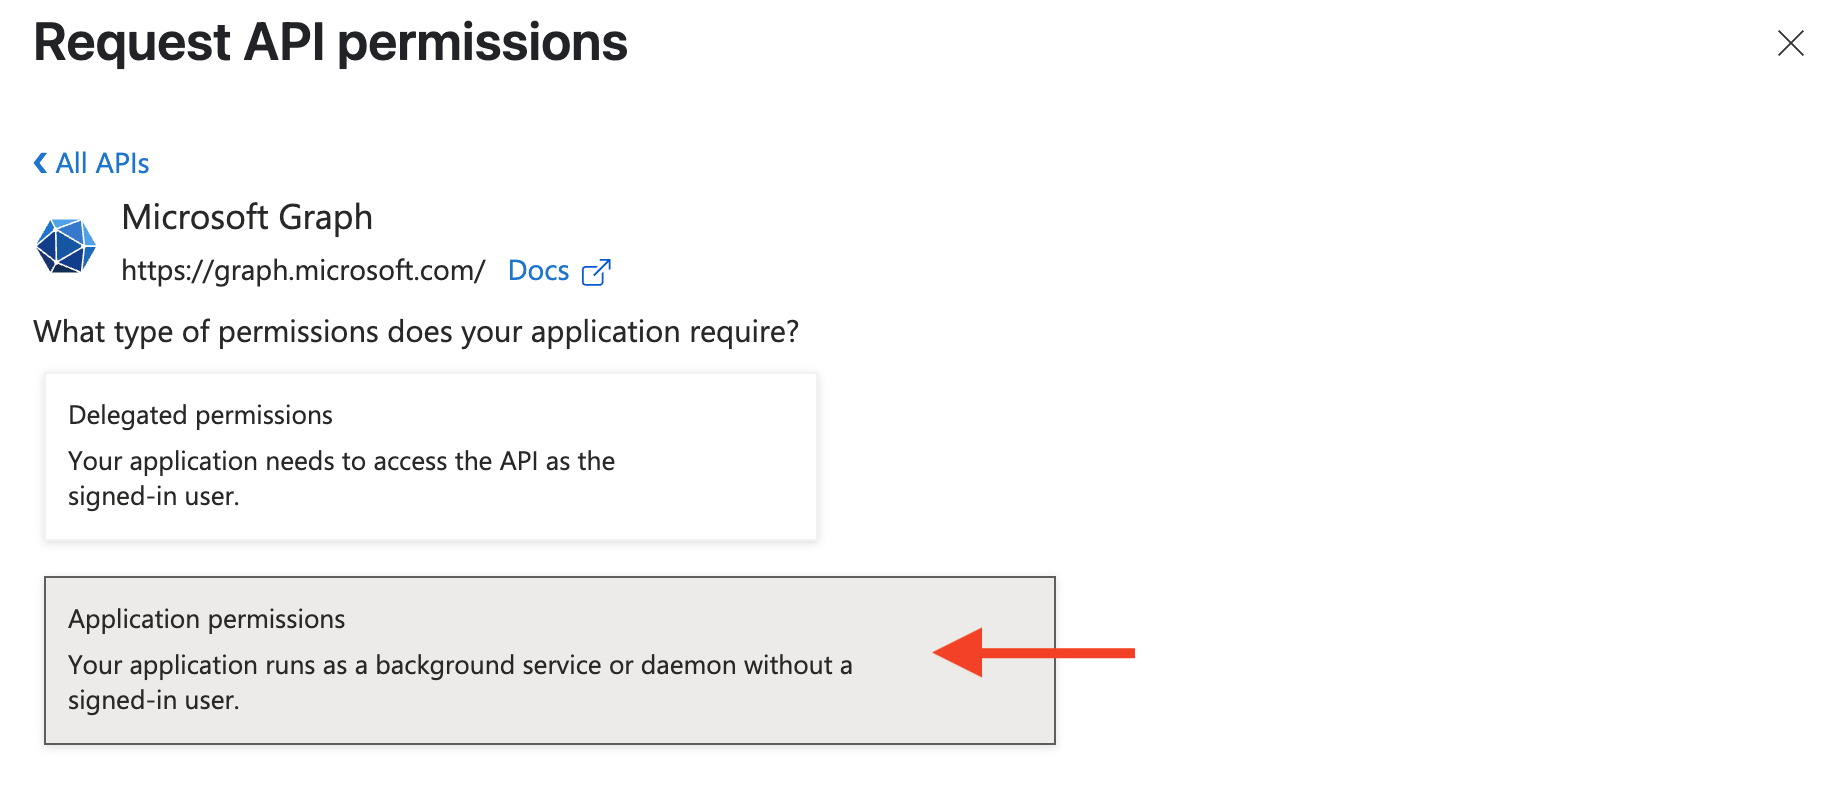Click the red arrow pointing at Application permissions
Viewport: 1828px width, 806px height.
click(1034, 653)
